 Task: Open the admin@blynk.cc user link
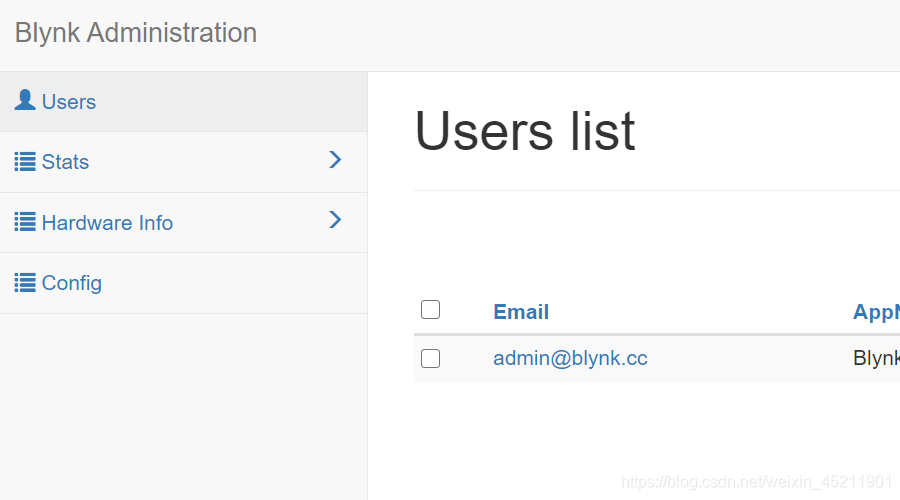tap(570, 358)
